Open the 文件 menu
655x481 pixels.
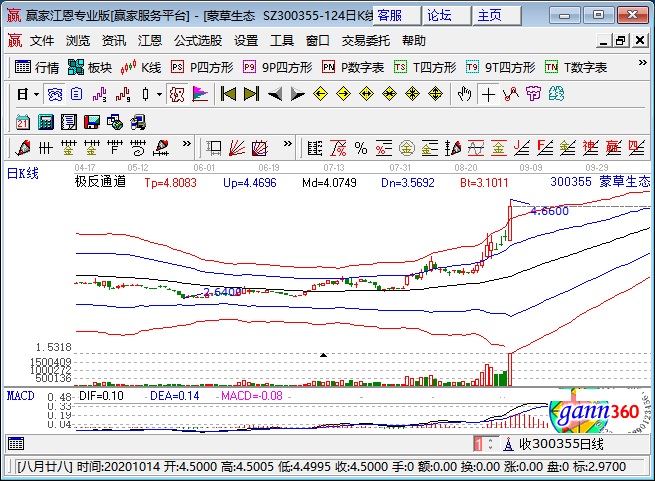pos(42,41)
